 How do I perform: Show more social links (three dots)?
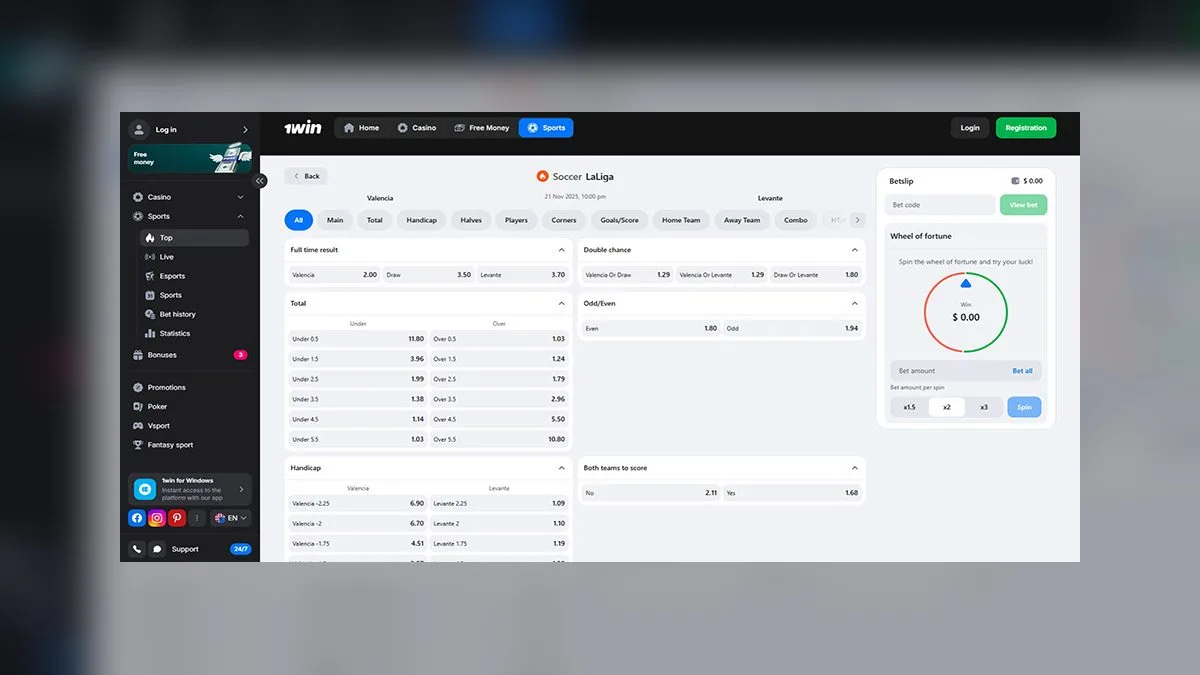[x=197, y=518]
